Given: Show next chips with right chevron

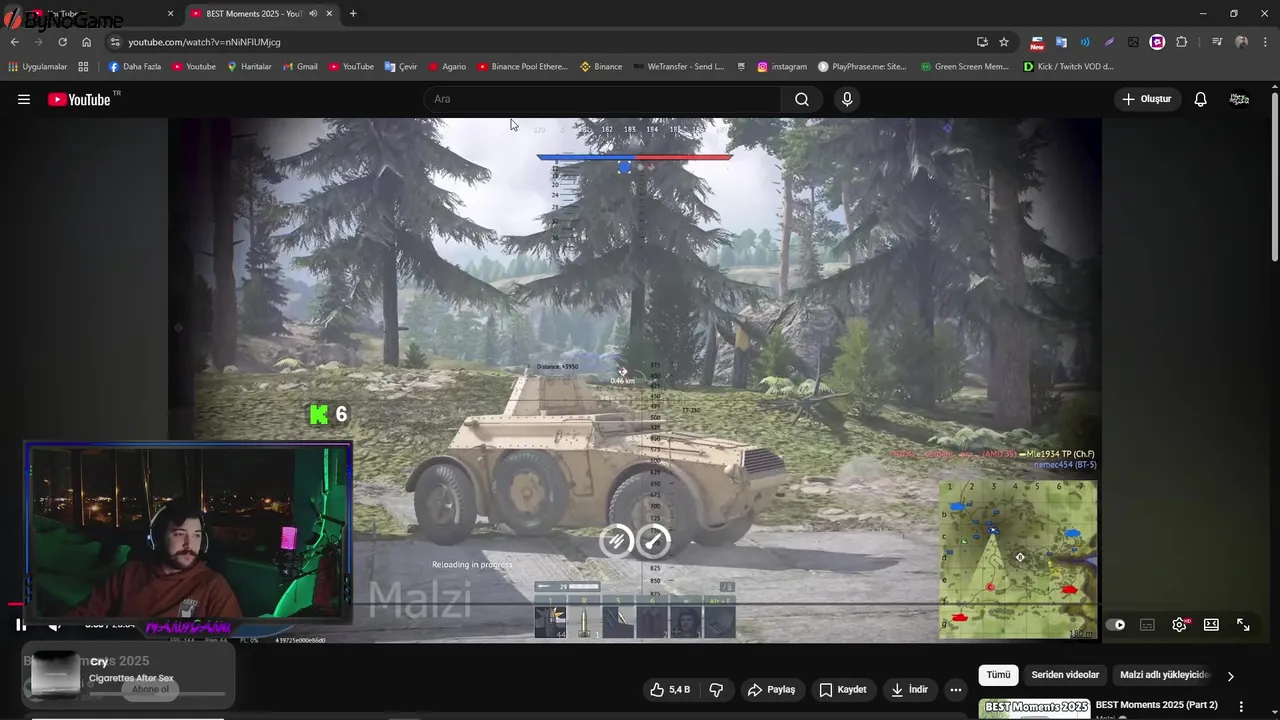Looking at the screenshot, I should pos(1230,676).
